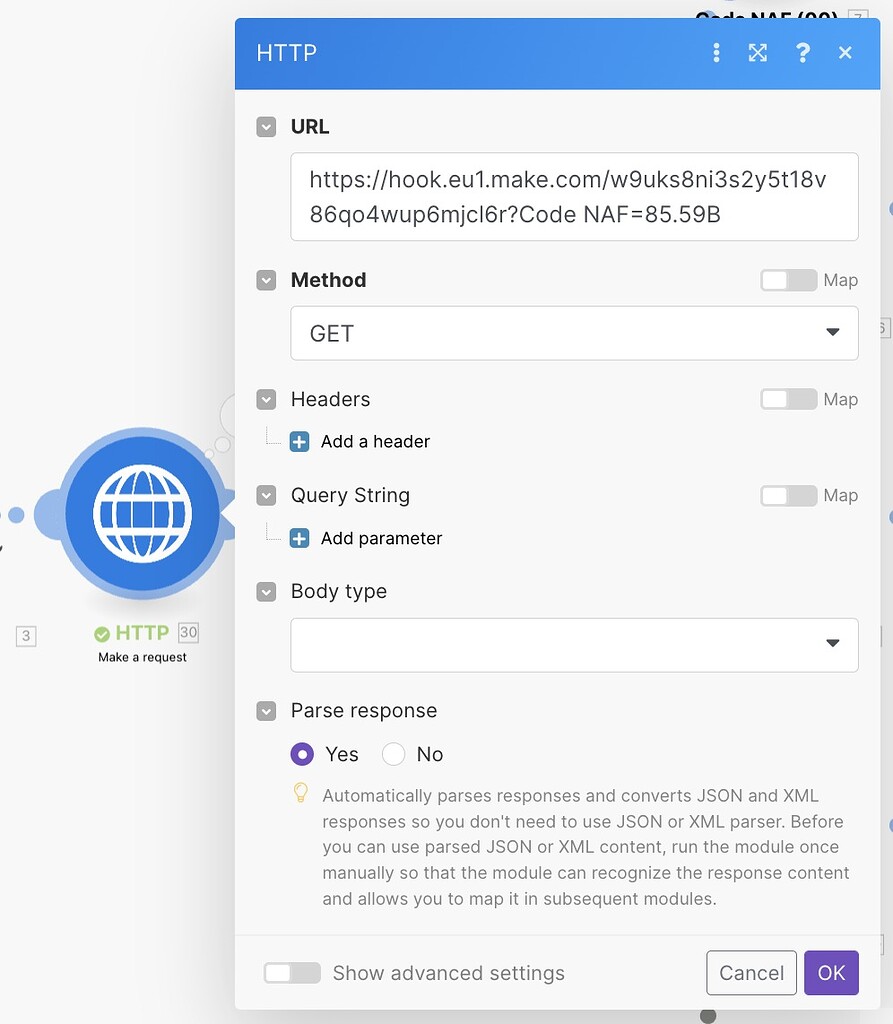
Task: Select No for Parse response
Action: 394,754
